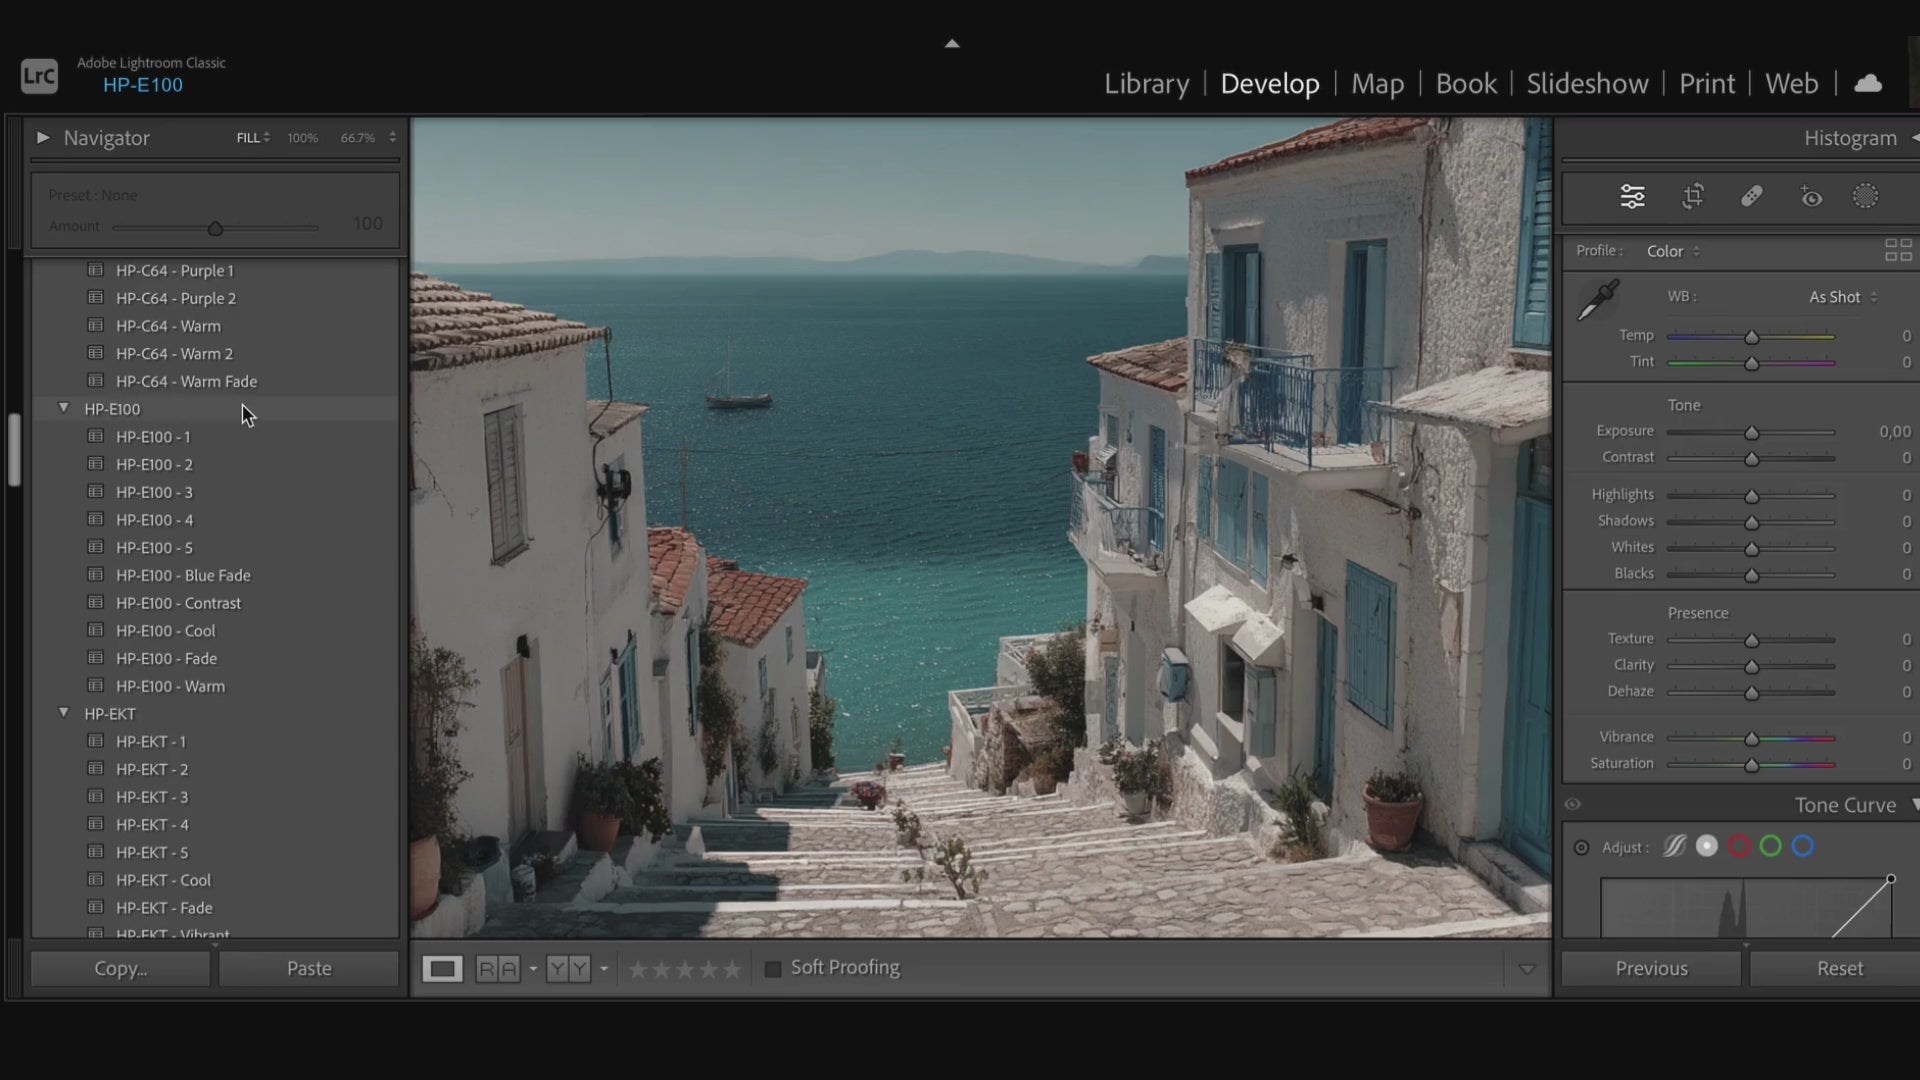The image size is (1920, 1080).
Task: Select the Edit sliders tool icon
Action: (x=1632, y=197)
